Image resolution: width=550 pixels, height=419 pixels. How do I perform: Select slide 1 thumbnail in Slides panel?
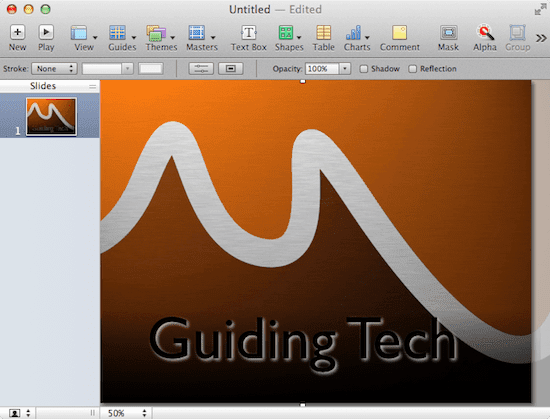coord(51,116)
